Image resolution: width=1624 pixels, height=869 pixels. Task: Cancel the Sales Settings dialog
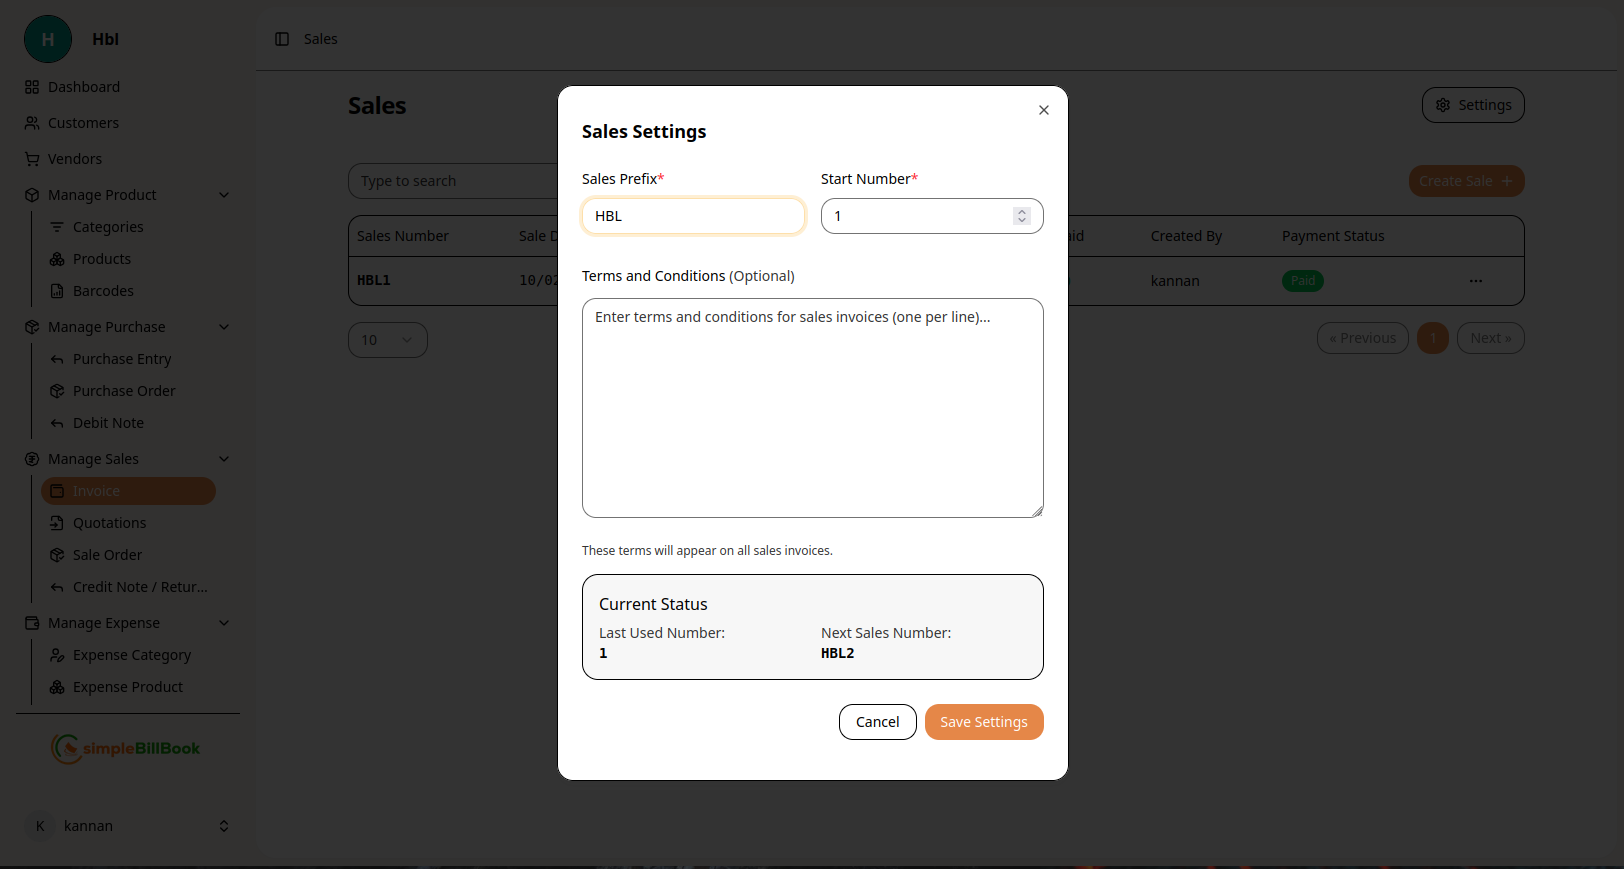pyautogui.click(x=877, y=722)
